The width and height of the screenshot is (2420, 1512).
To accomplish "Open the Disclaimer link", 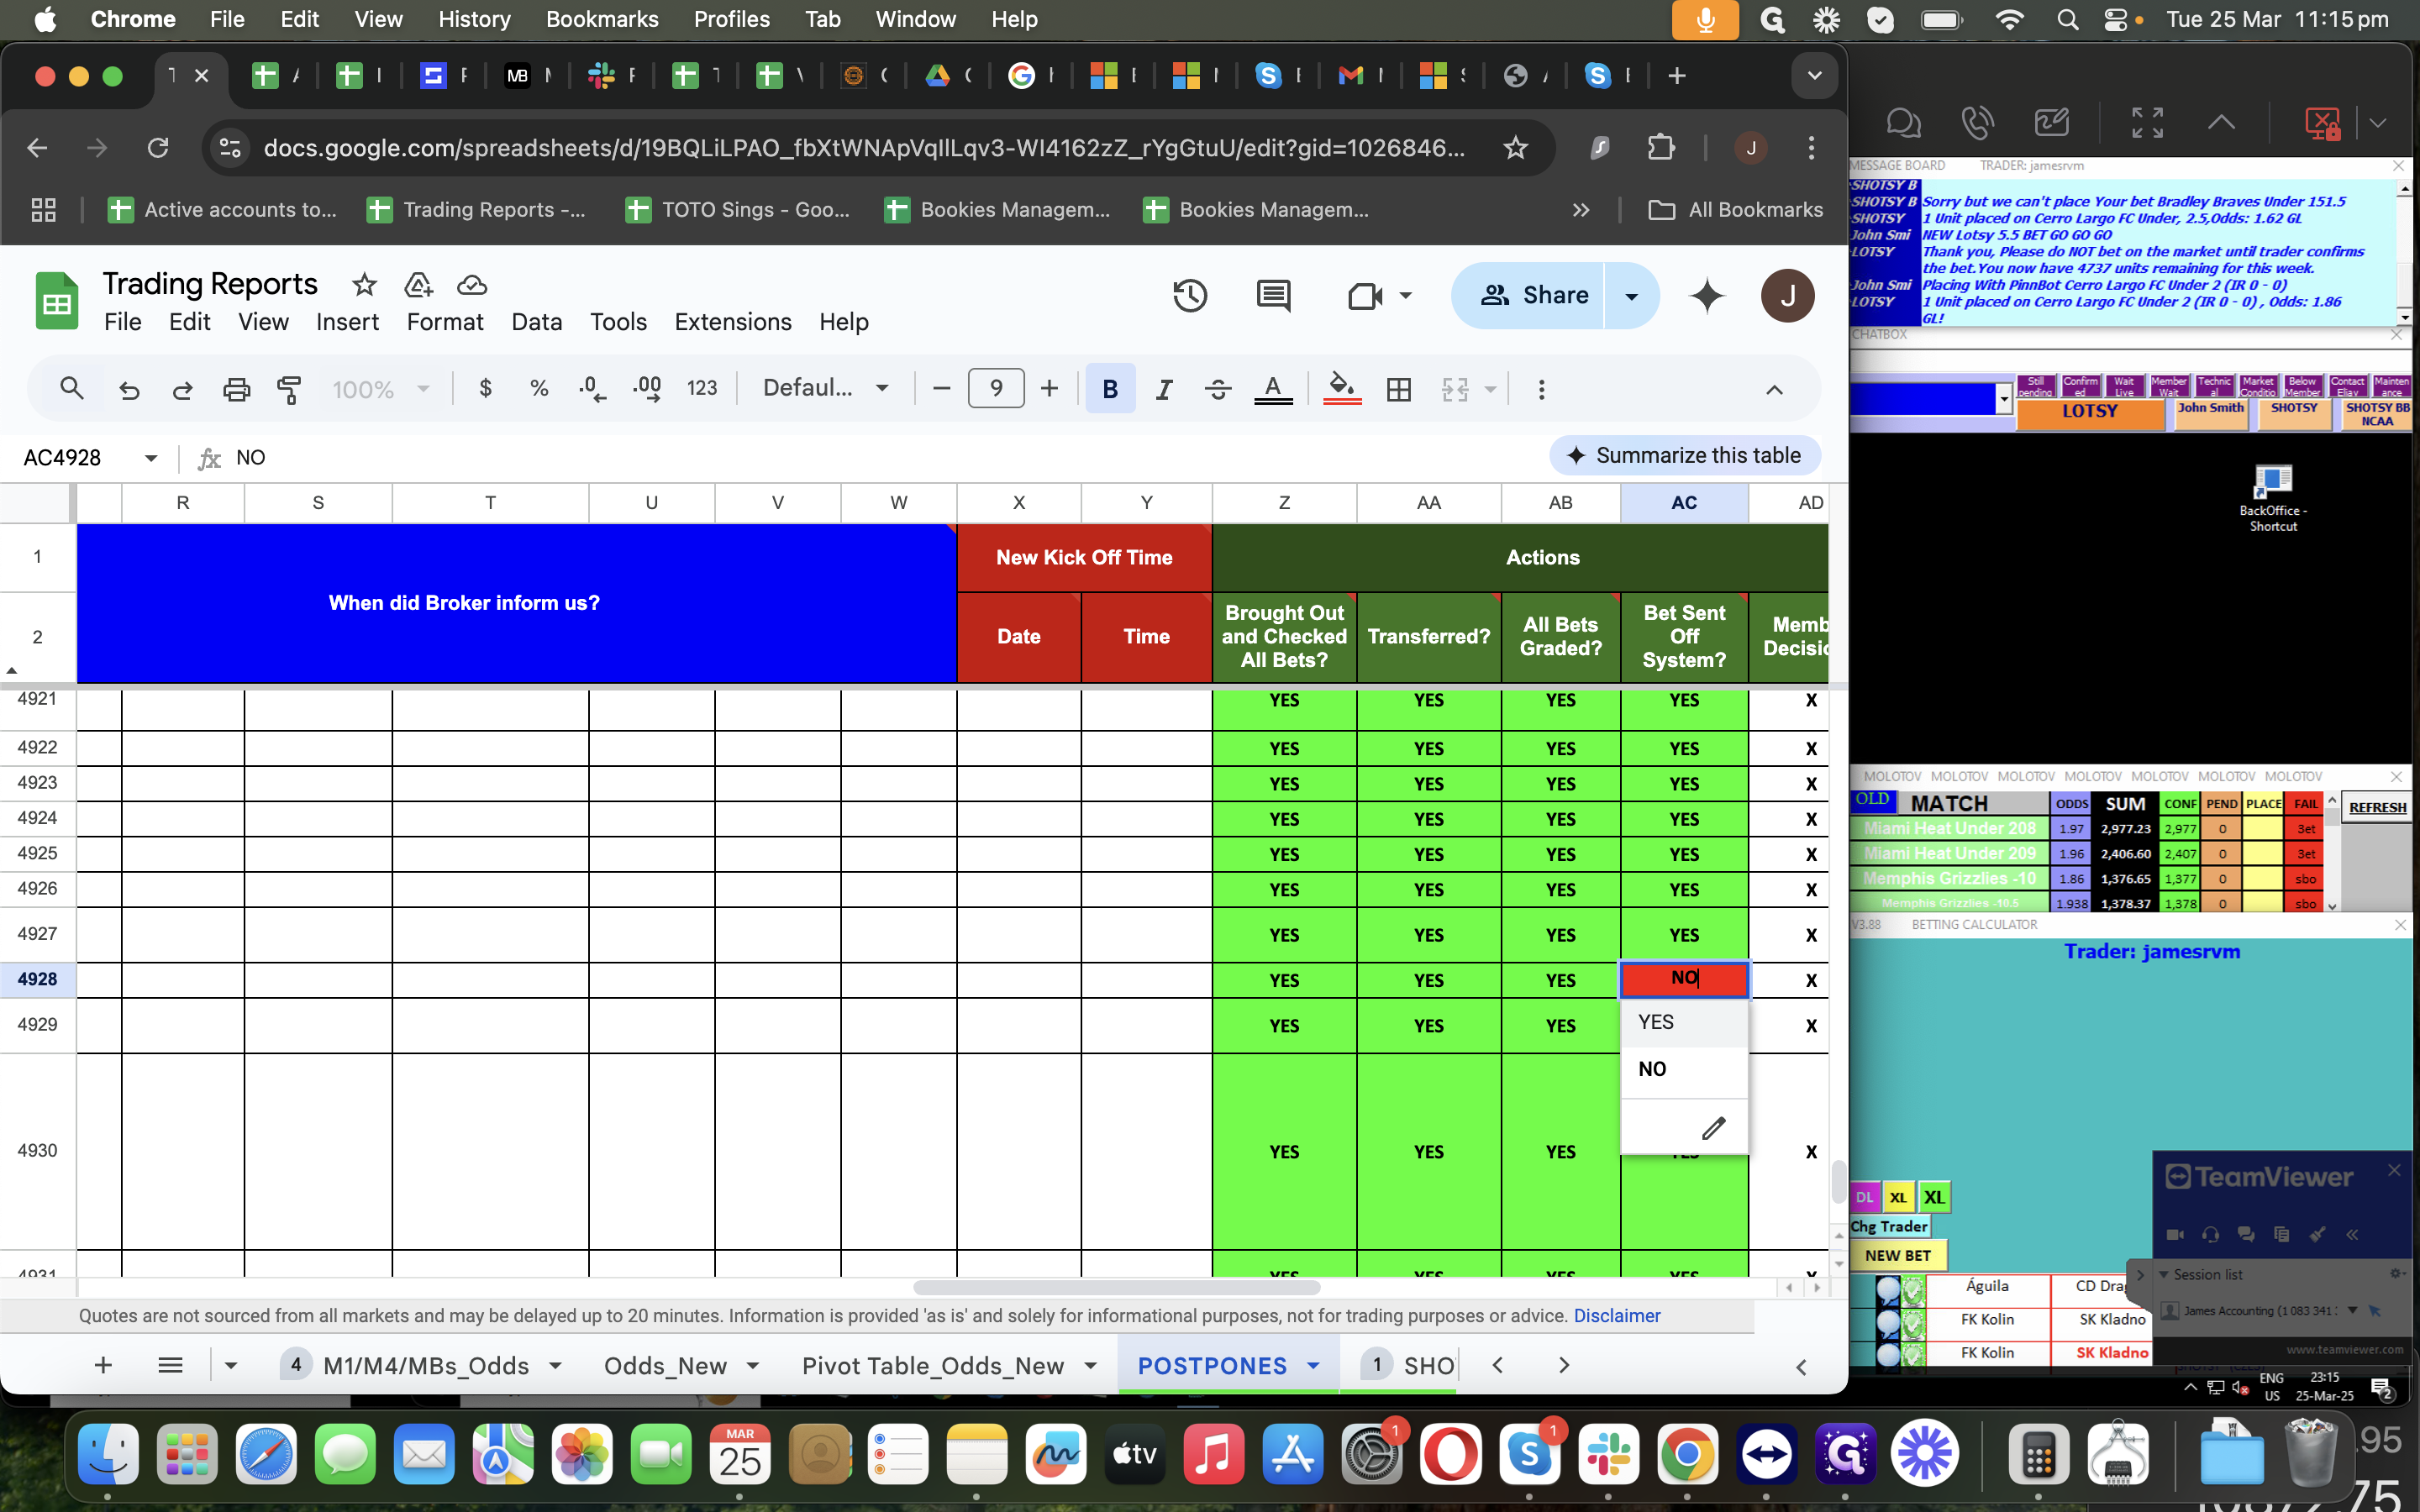I will [1617, 1316].
